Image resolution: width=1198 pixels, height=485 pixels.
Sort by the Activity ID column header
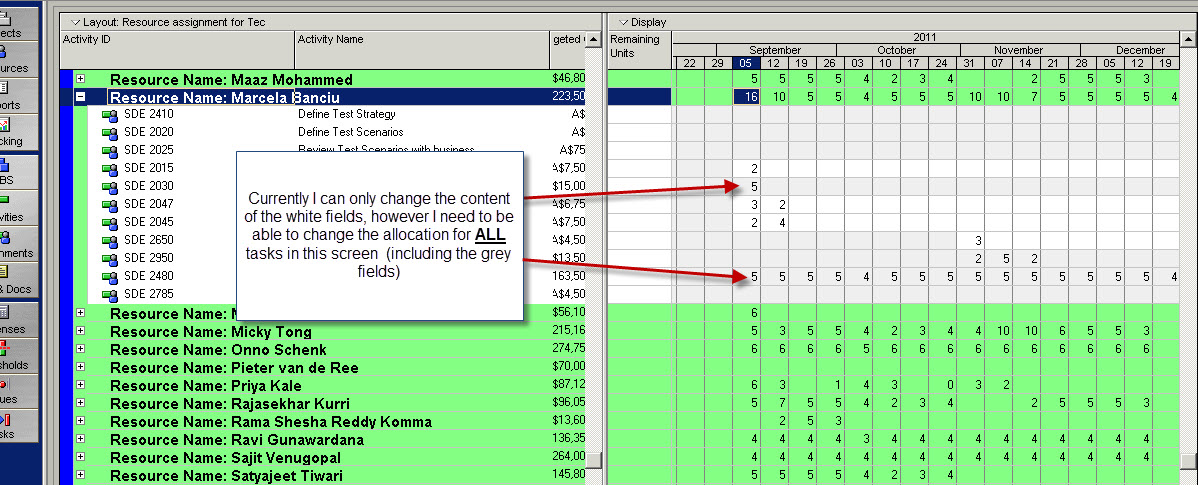(177, 50)
